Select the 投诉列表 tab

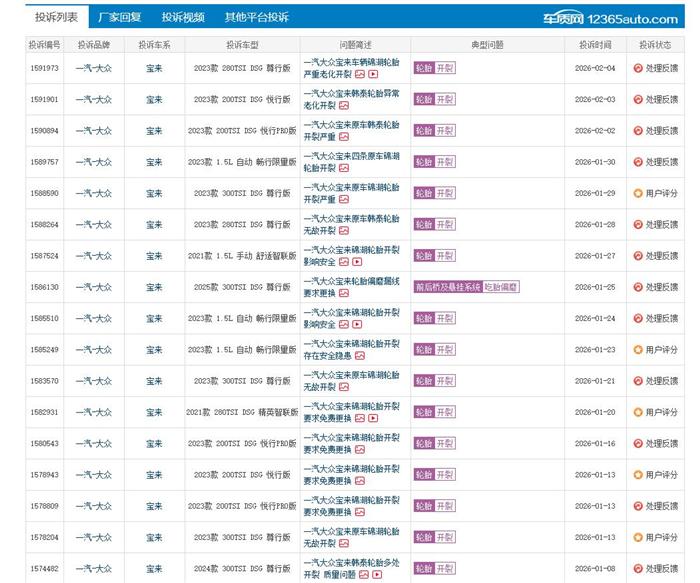[56, 17]
